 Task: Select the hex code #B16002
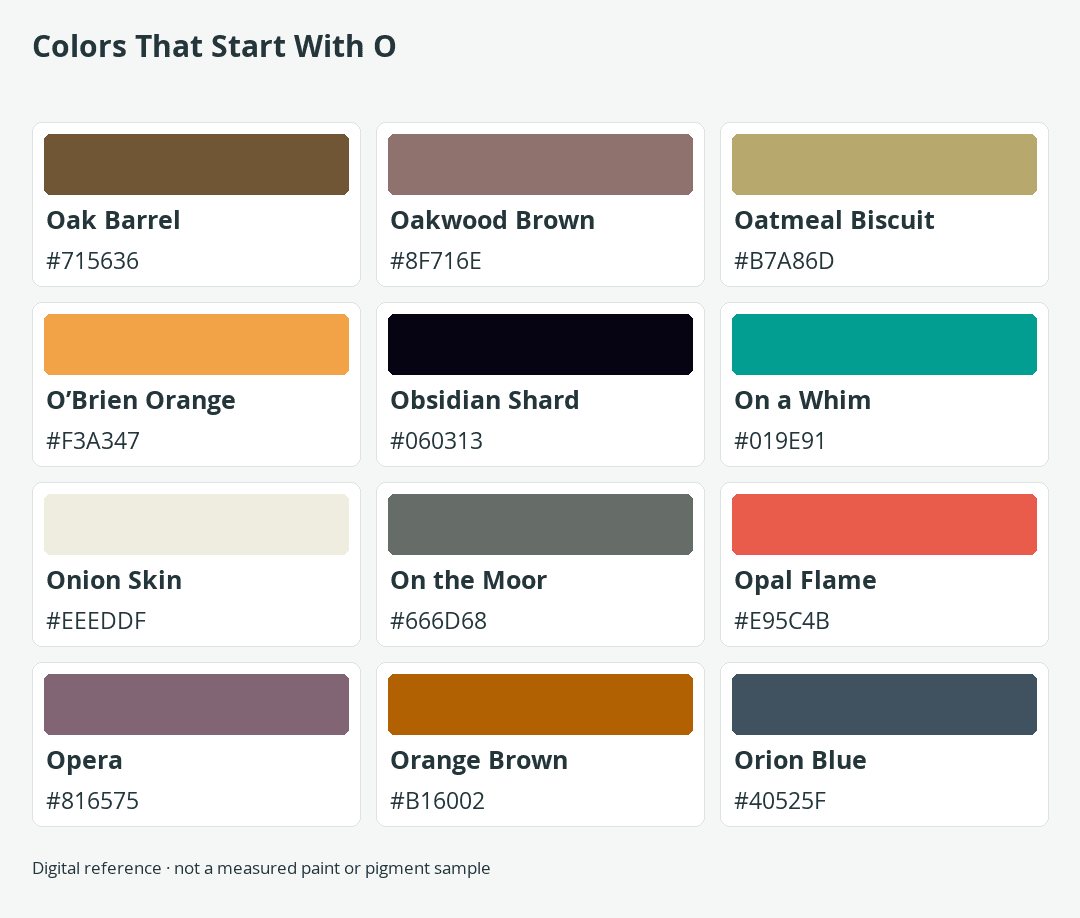coord(437,801)
